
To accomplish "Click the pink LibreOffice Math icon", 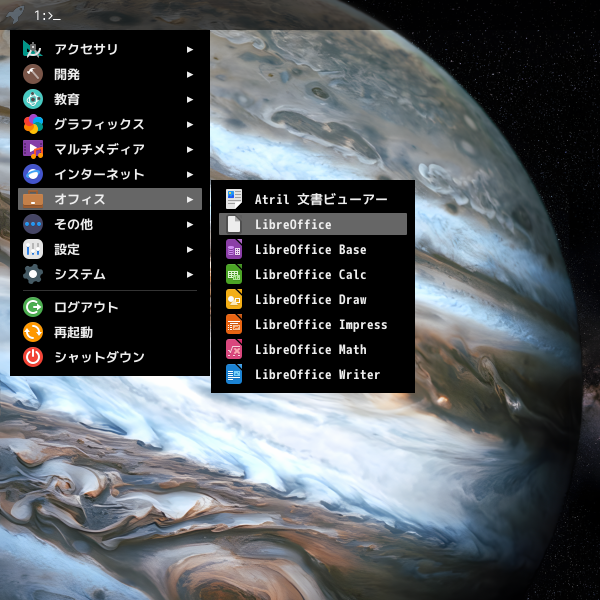I will [x=234, y=349].
